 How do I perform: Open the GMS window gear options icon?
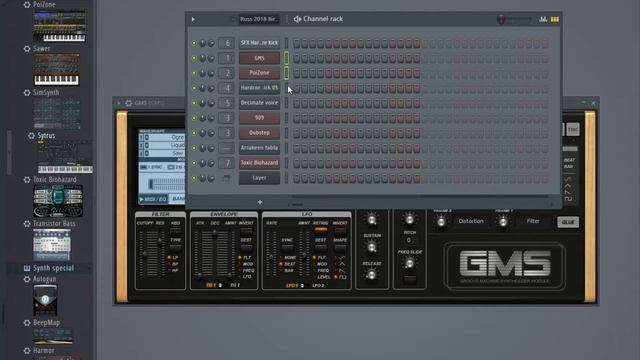(129, 103)
